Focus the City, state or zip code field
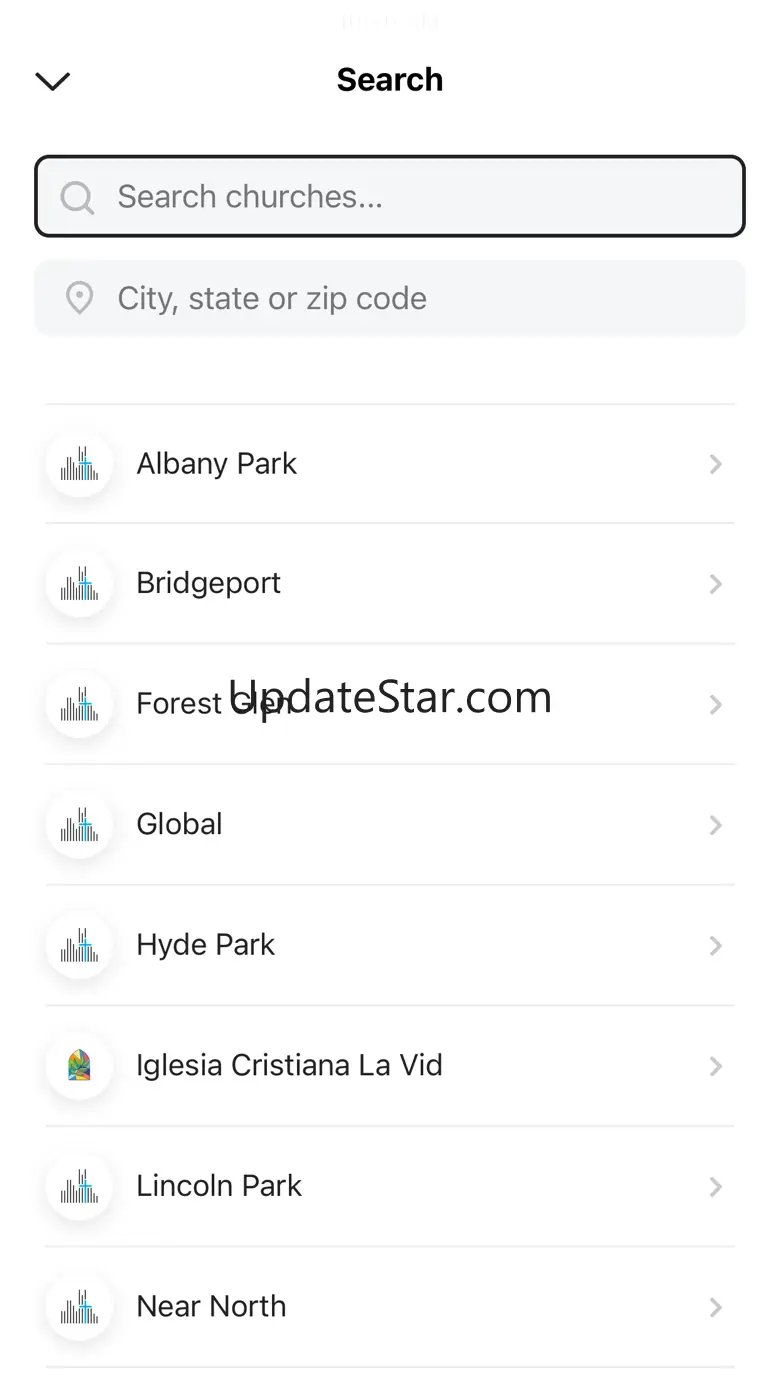 click(x=390, y=298)
